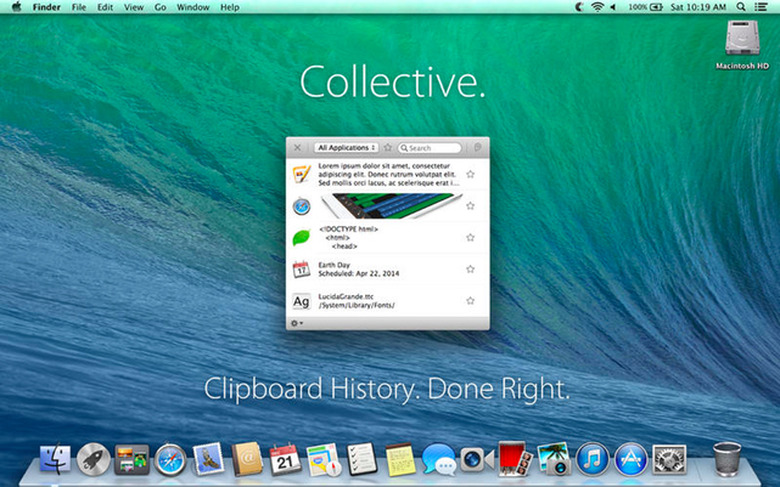Viewport: 780px width, 487px height.
Task: Select the Pages clipboard entry icon
Action: click(301, 174)
